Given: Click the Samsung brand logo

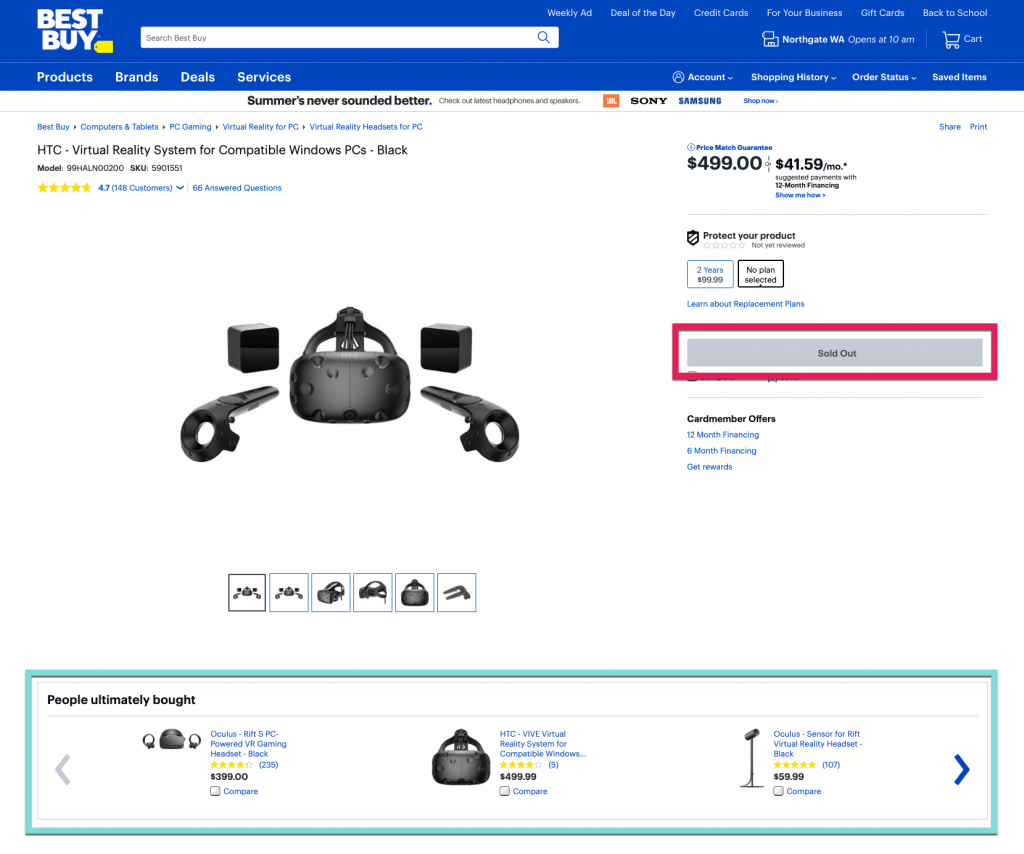Looking at the screenshot, I should coord(699,101).
